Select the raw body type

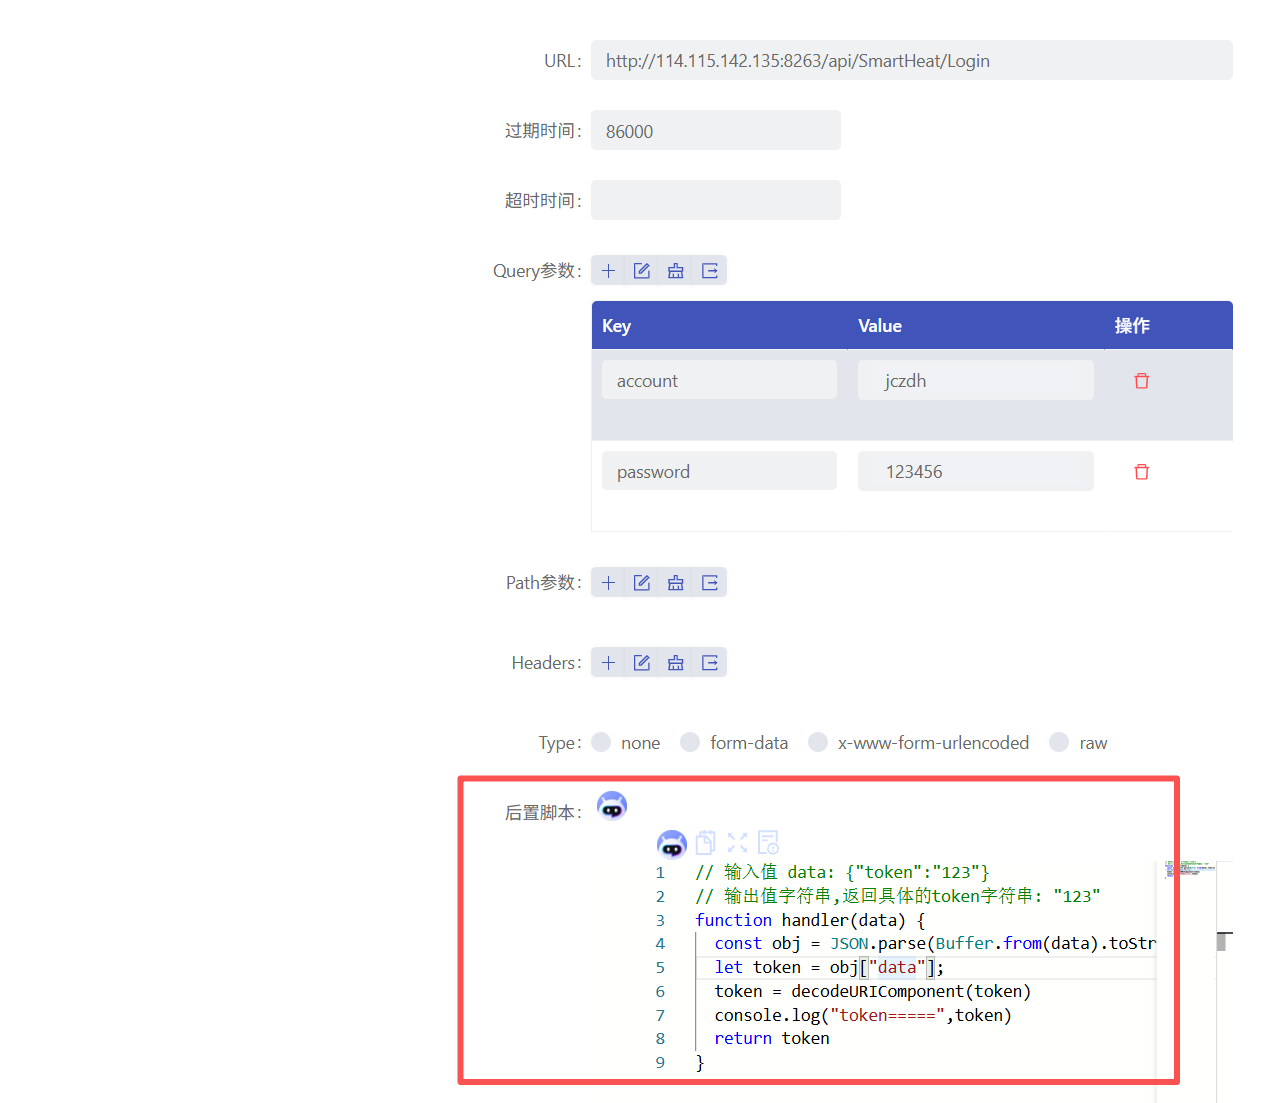pos(1059,742)
